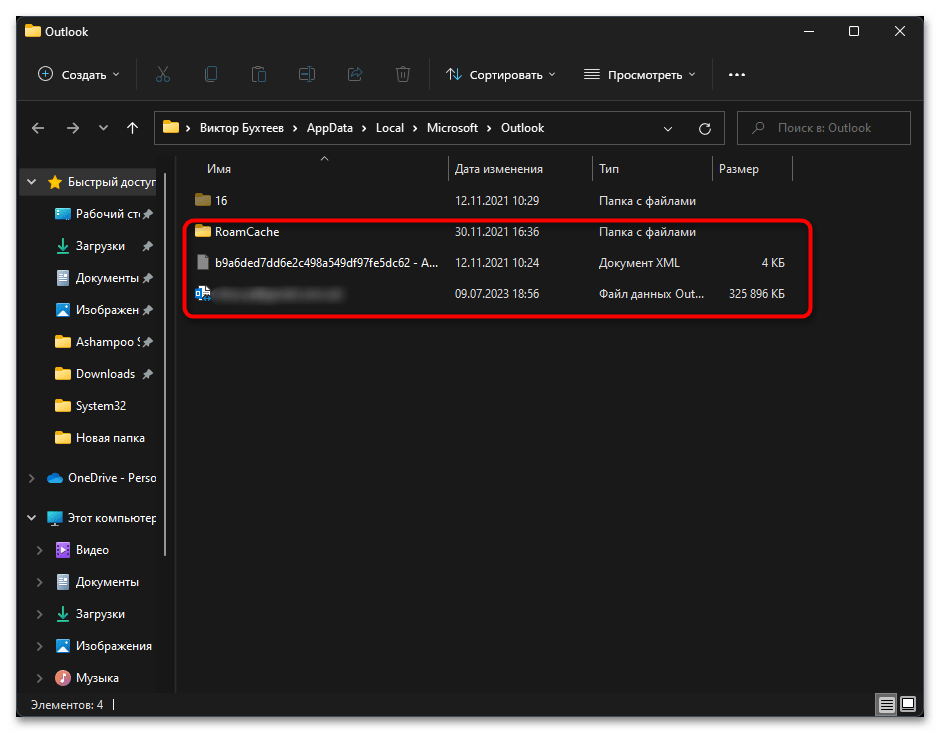Click the Элементов: 4 status text
The width and height of the screenshot is (940, 733).
click(x=67, y=705)
